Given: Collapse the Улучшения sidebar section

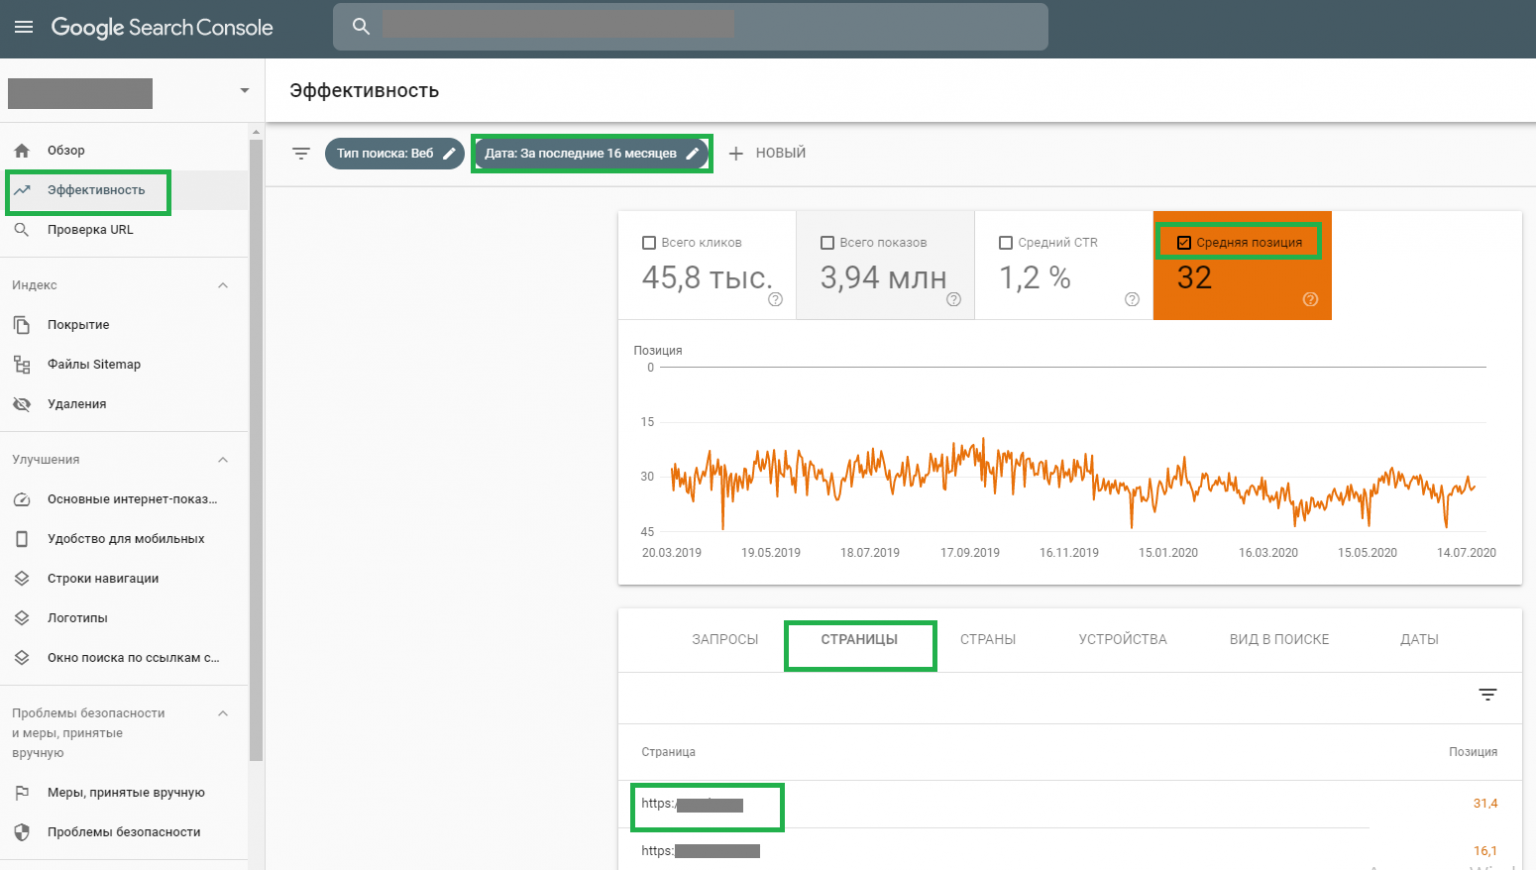Looking at the screenshot, I should tap(223, 460).
